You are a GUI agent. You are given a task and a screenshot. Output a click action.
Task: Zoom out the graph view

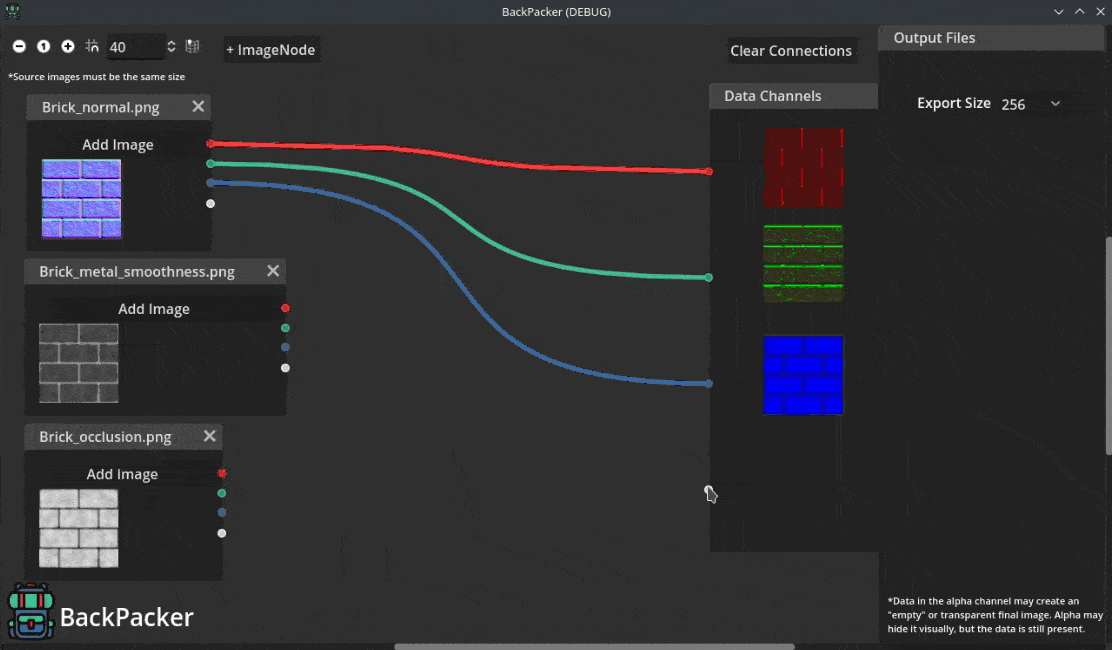coord(19,46)
